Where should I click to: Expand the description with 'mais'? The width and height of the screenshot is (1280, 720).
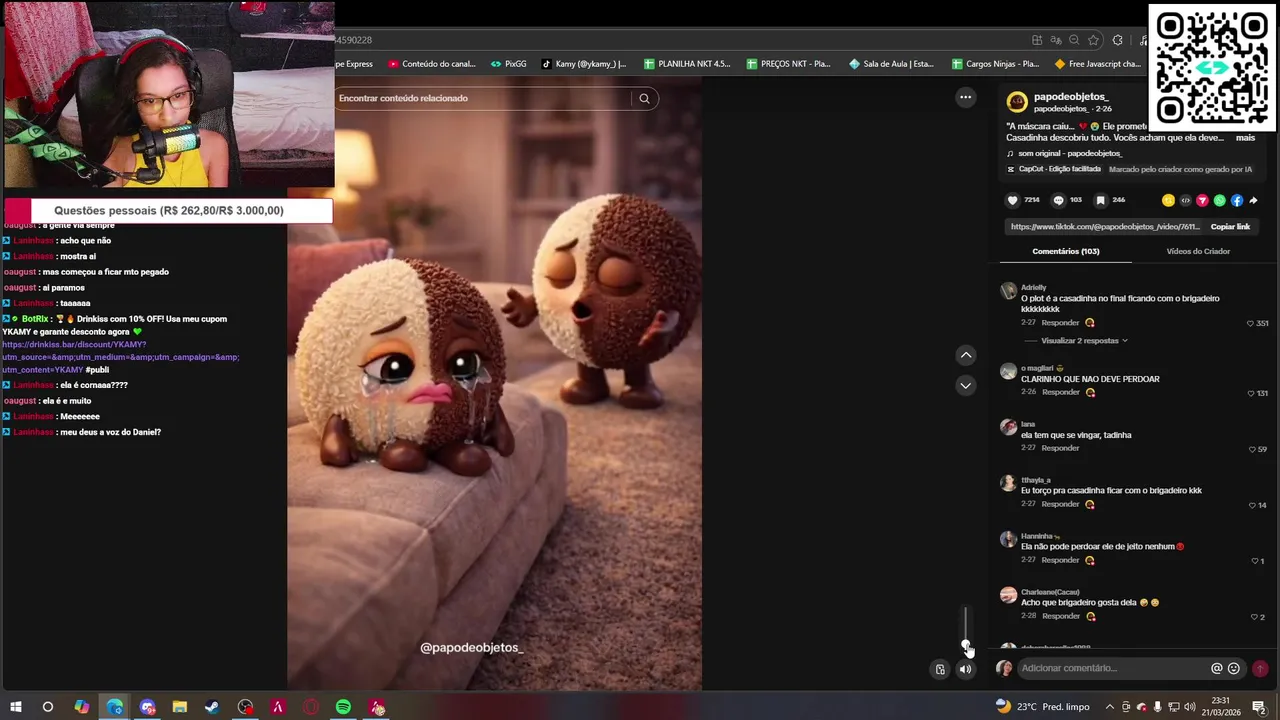click(1245, 138)
